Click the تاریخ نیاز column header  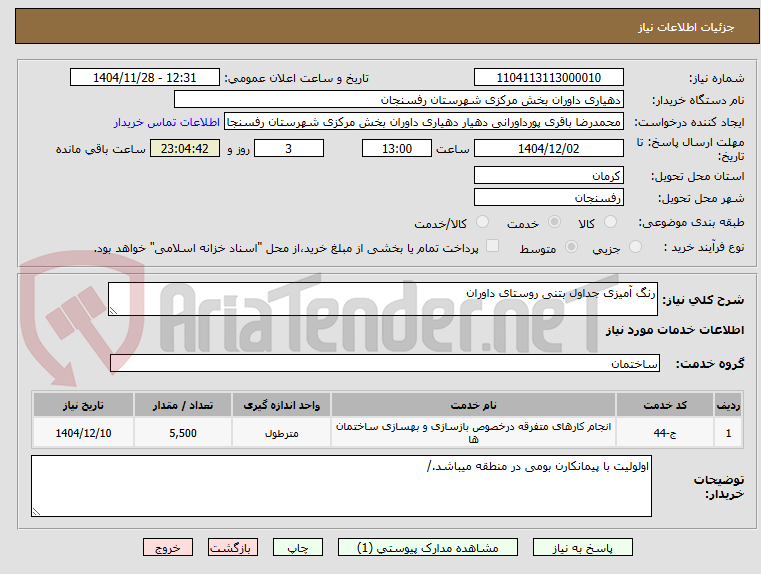coord(83,405)
